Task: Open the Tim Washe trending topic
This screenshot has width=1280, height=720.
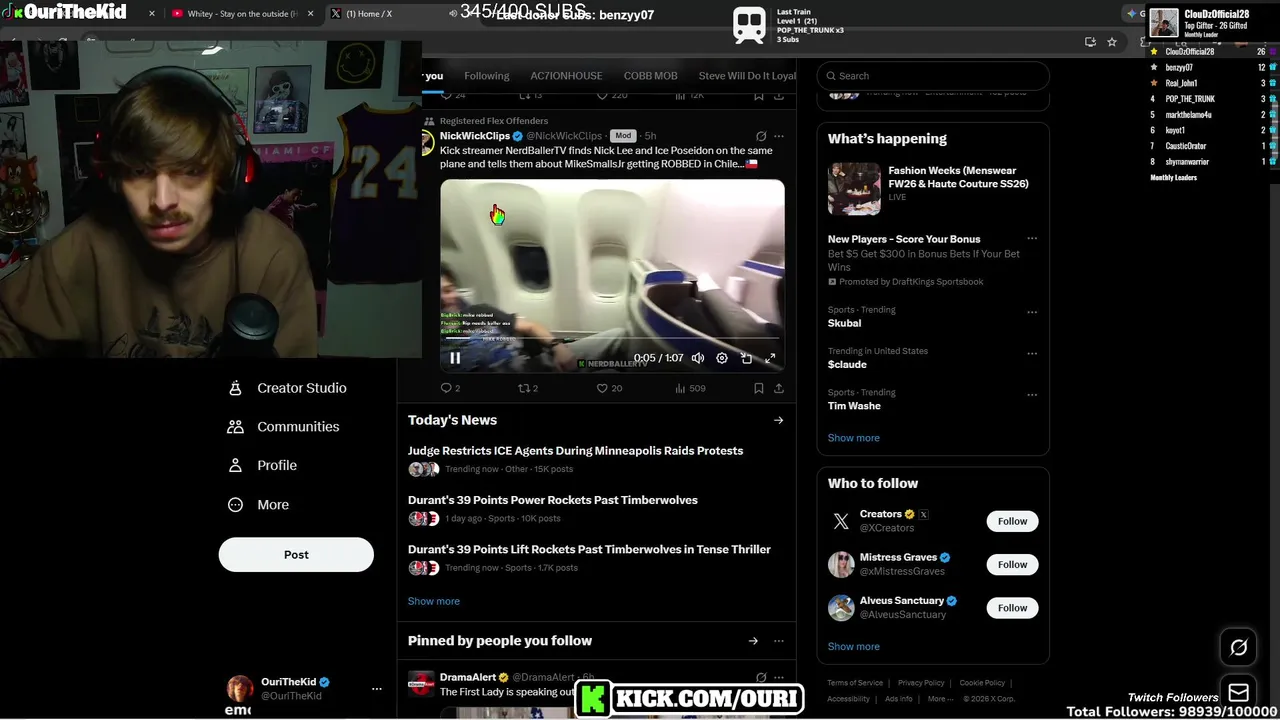Action: tap(854, 406)
